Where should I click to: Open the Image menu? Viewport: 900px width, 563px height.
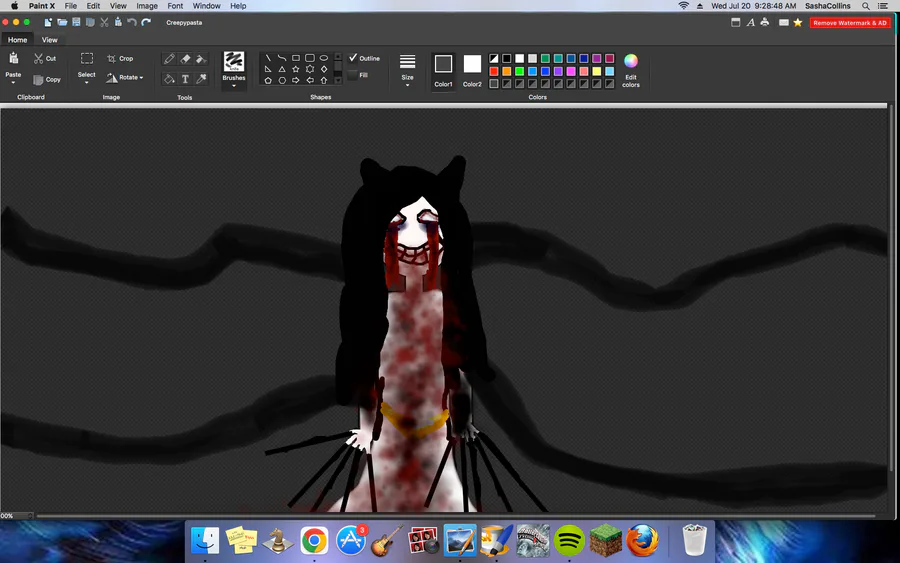click(147, 6)
